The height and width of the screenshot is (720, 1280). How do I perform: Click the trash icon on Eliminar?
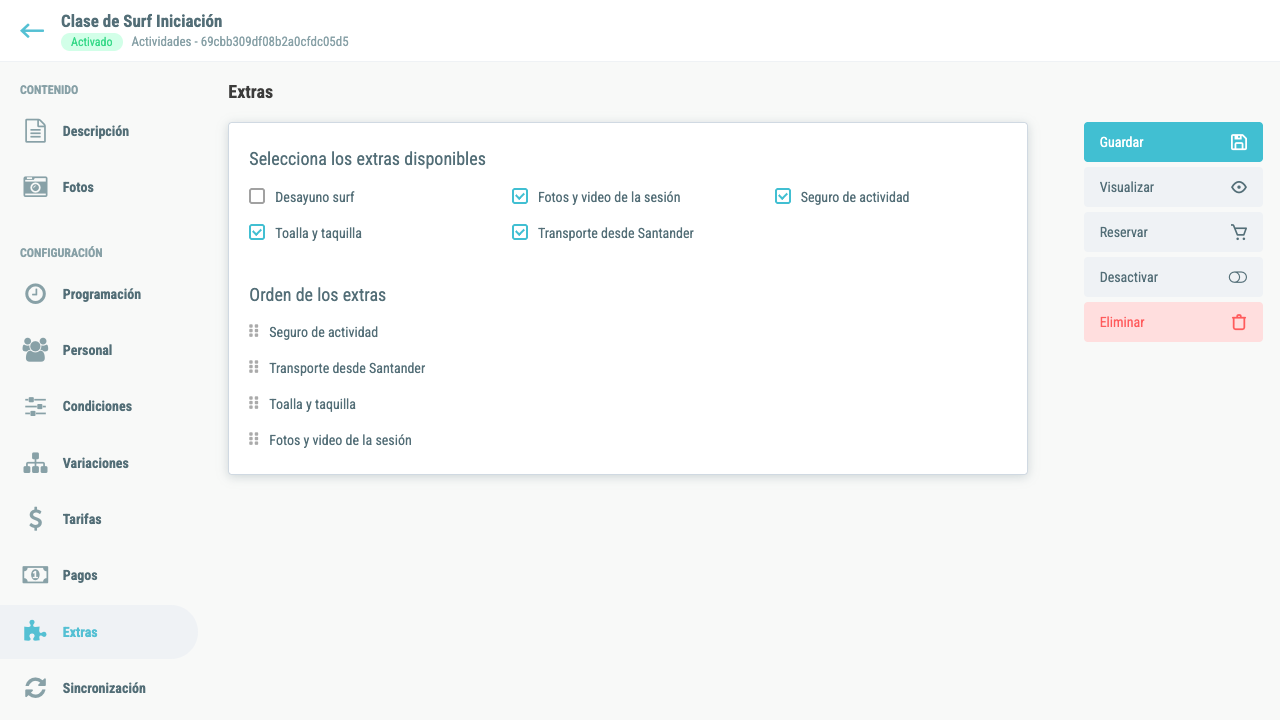click(1239, 322)
